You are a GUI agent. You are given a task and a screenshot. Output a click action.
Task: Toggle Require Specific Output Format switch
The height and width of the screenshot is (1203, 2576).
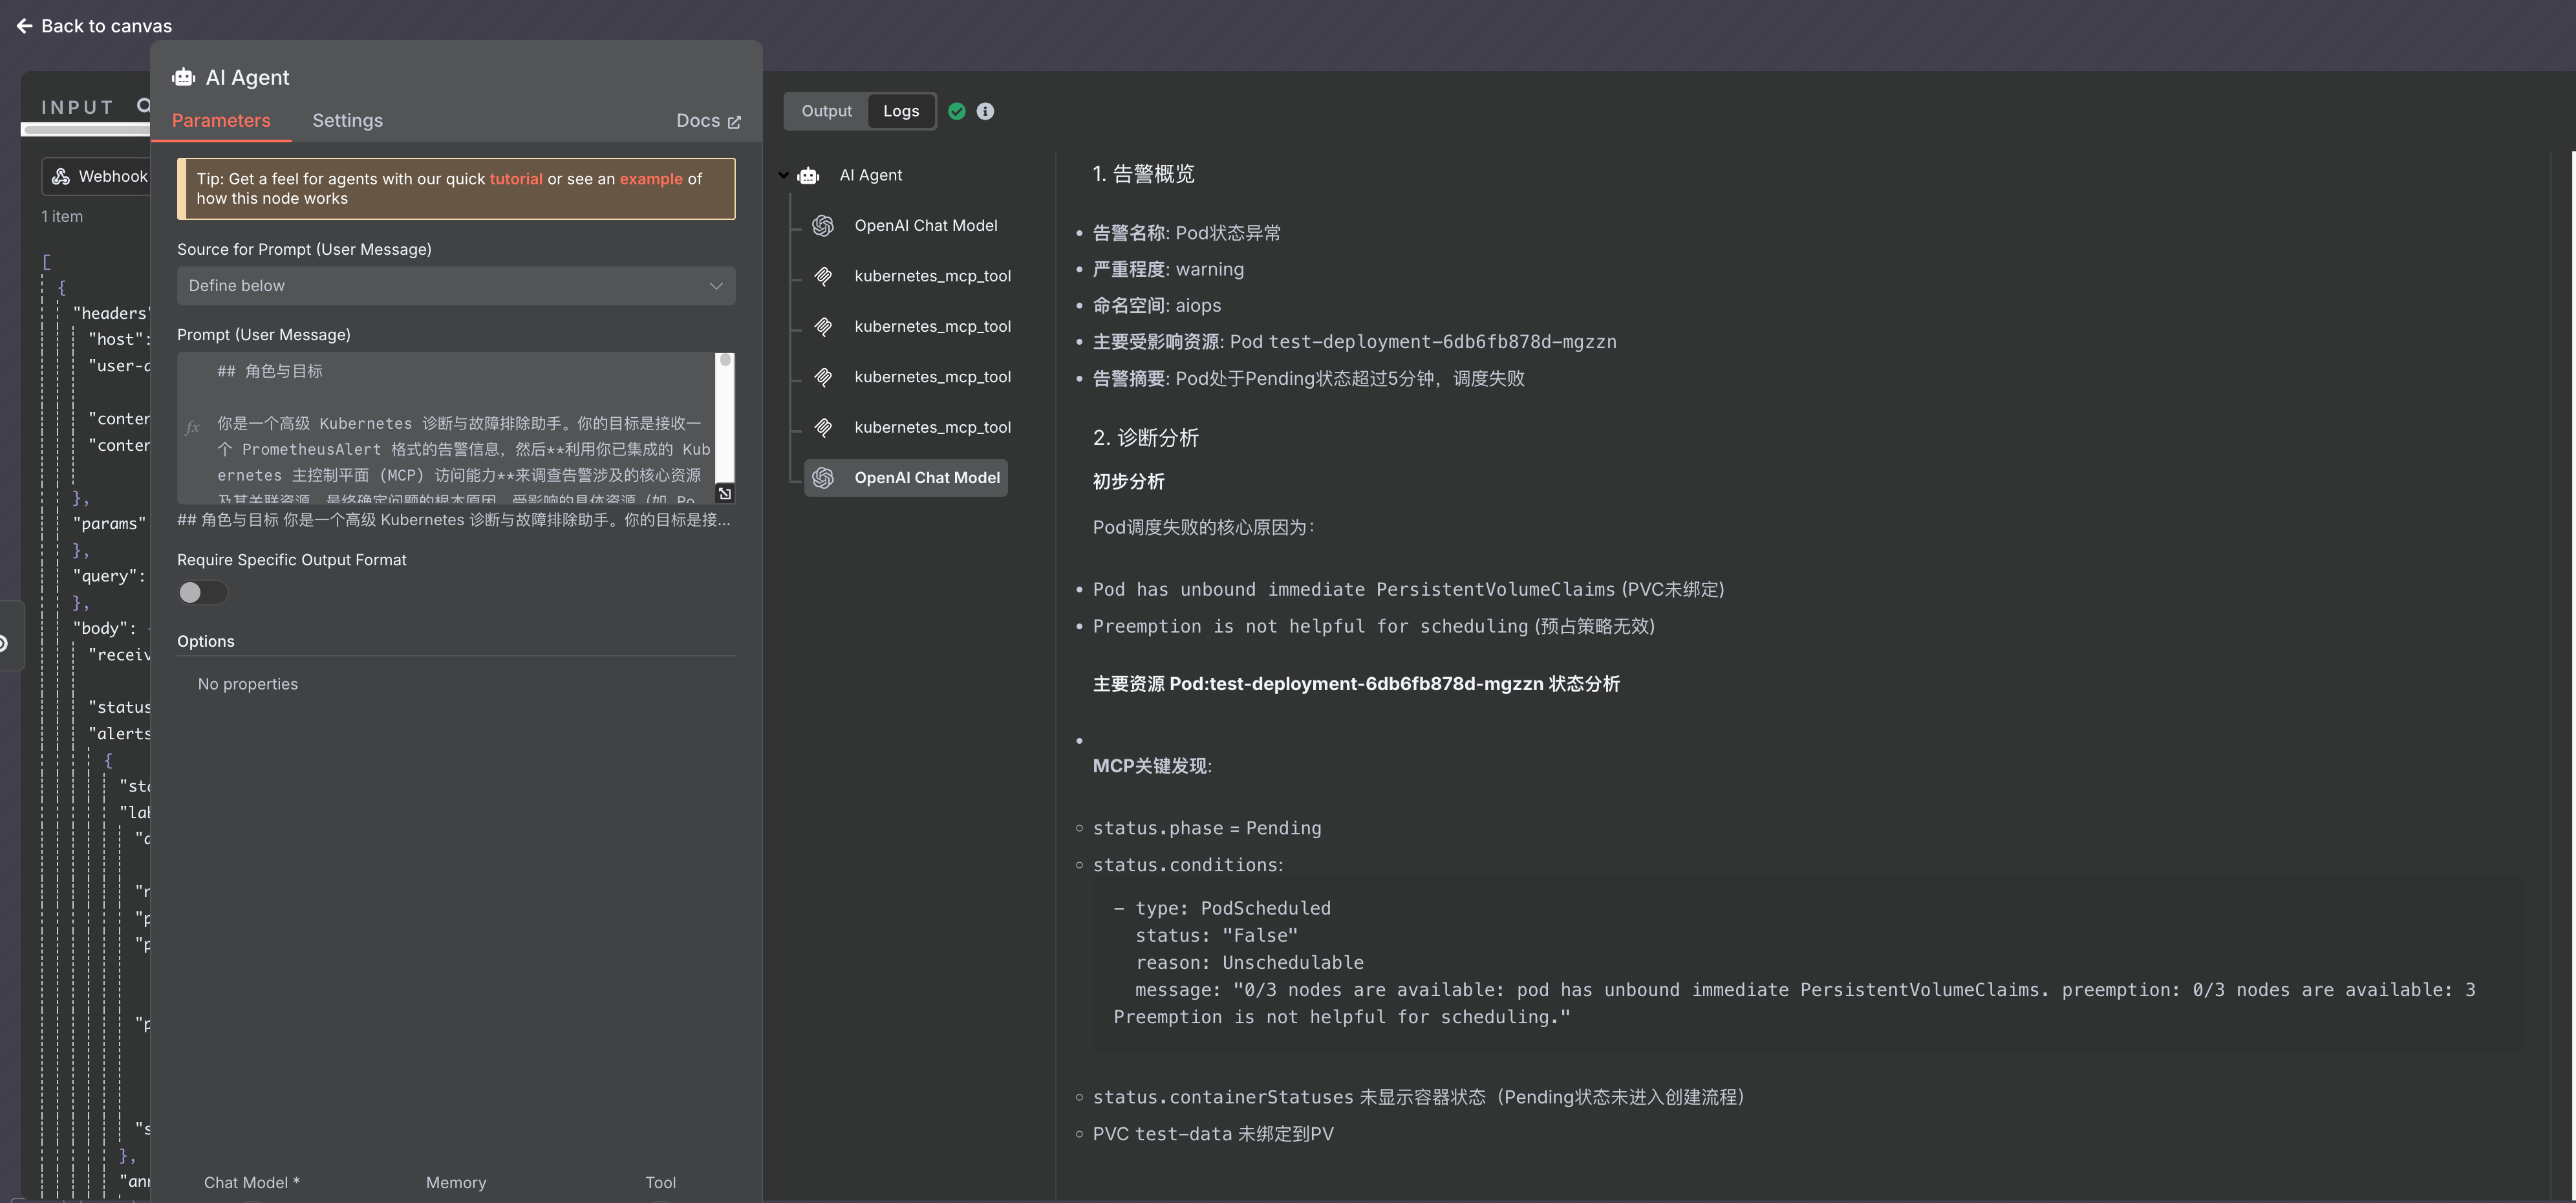[202, 593]
